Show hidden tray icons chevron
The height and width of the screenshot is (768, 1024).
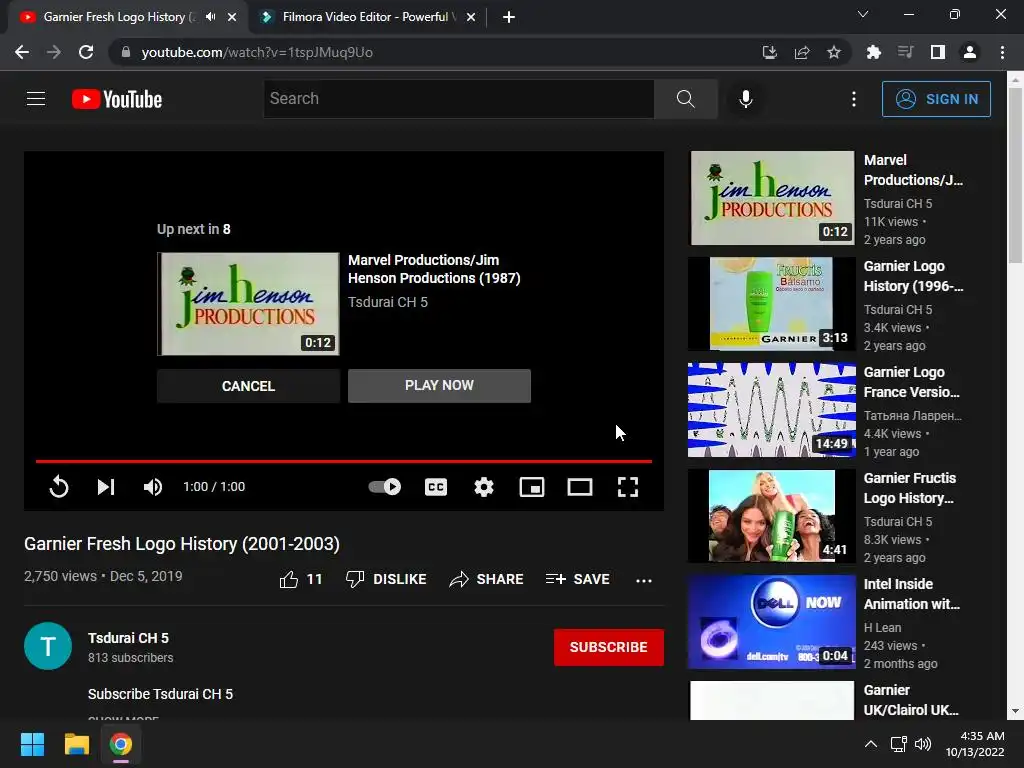coord(871,744)
